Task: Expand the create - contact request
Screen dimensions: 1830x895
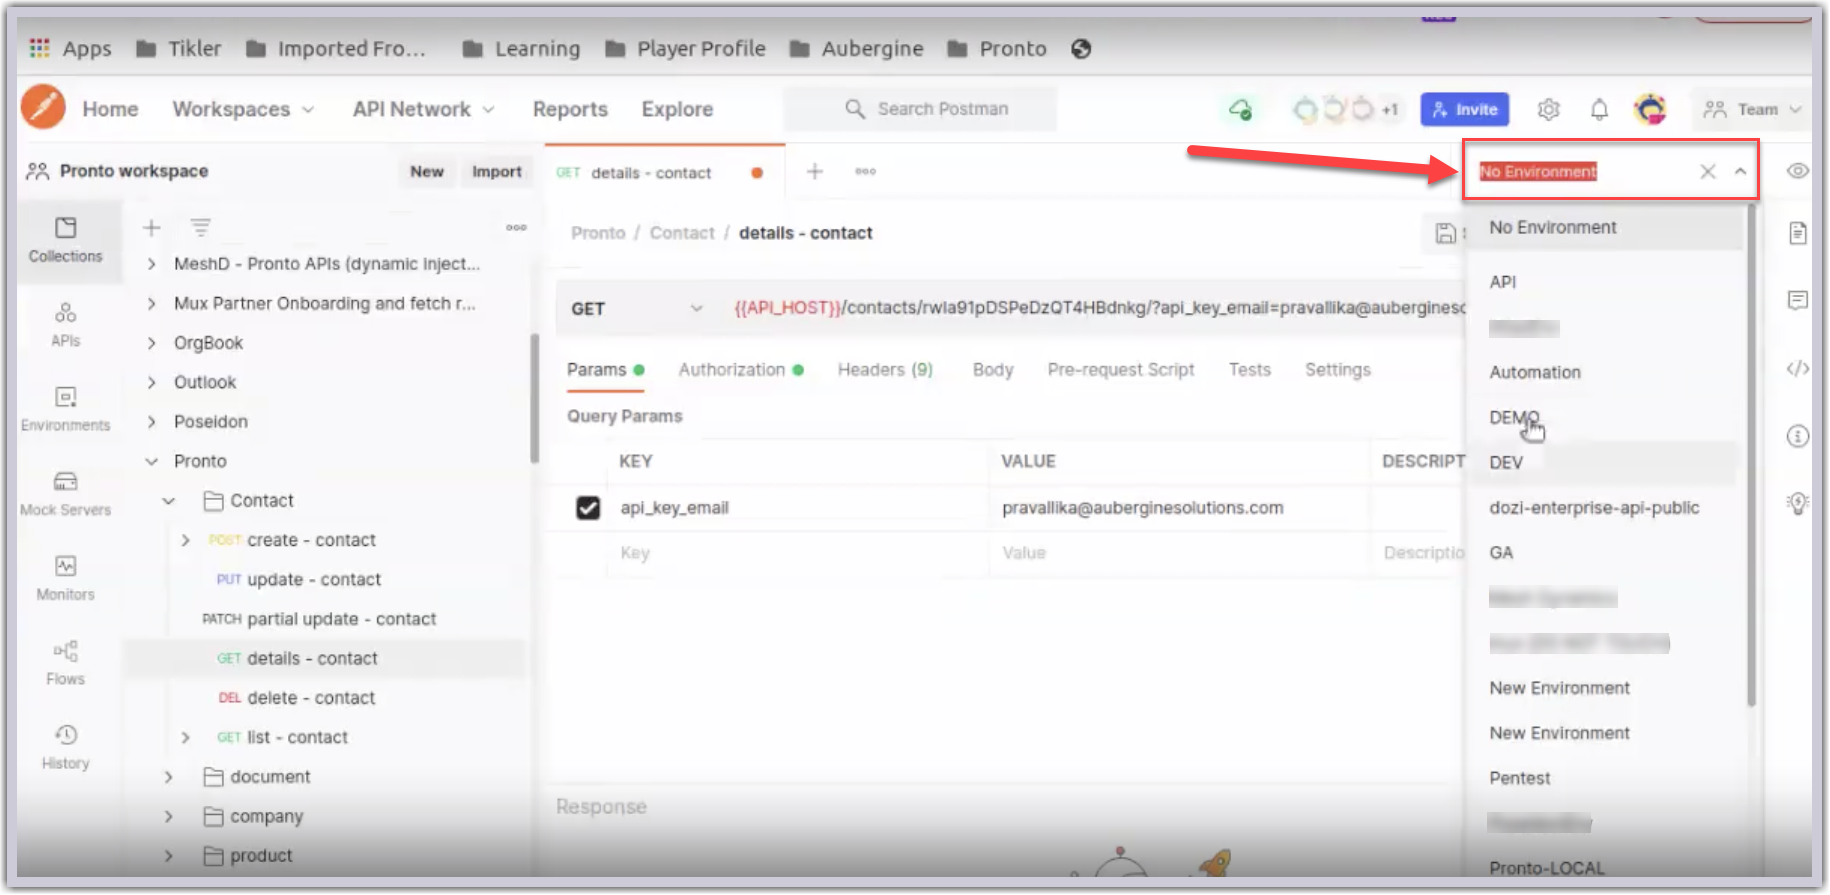Action: [x=185, y=540]
